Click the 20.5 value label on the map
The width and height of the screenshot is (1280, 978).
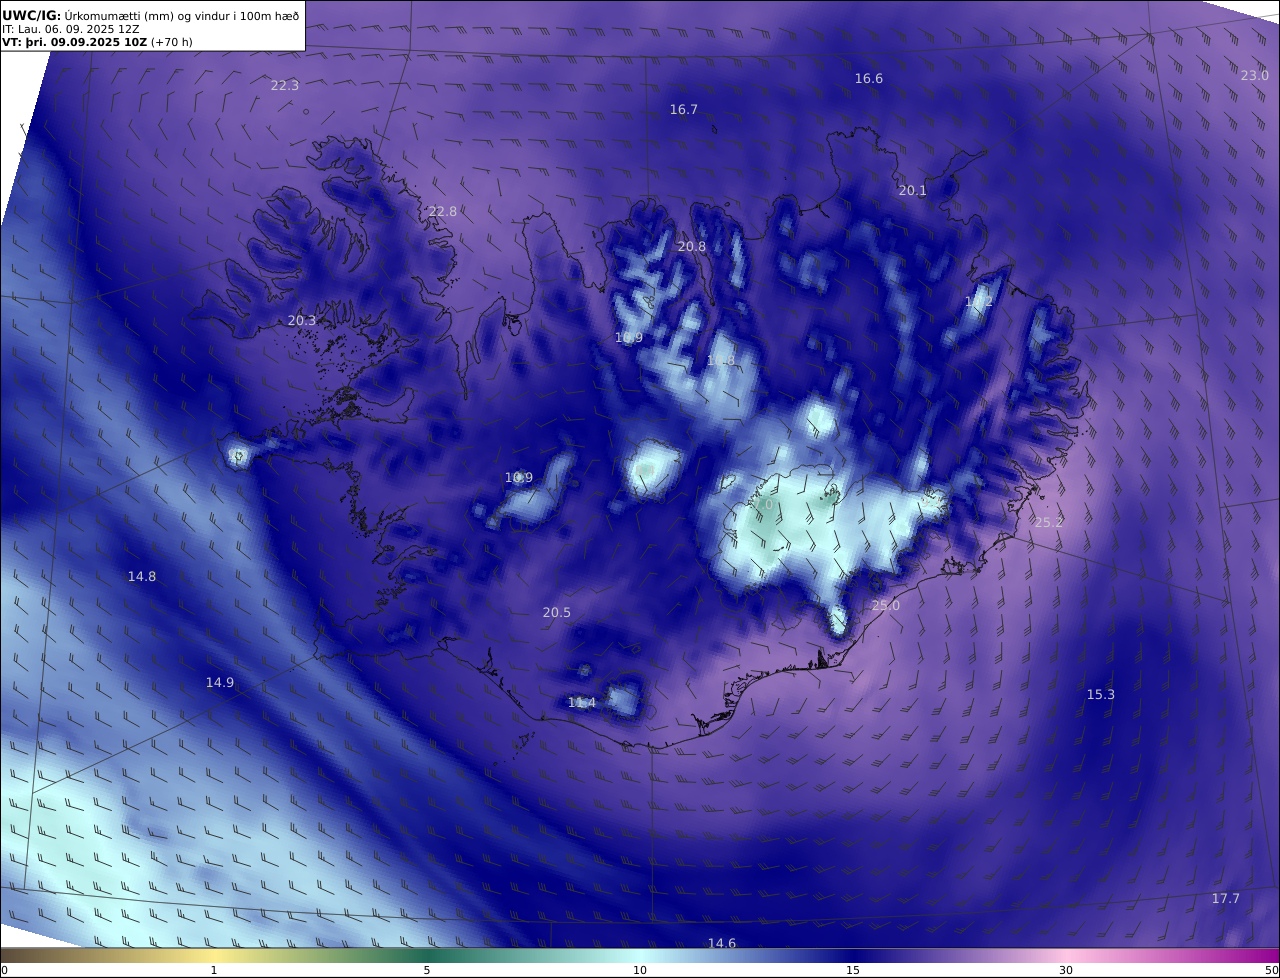click(557, 613)
